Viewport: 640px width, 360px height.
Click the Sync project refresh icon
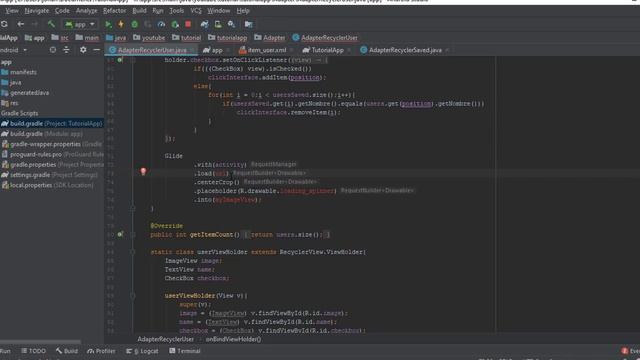4,24
